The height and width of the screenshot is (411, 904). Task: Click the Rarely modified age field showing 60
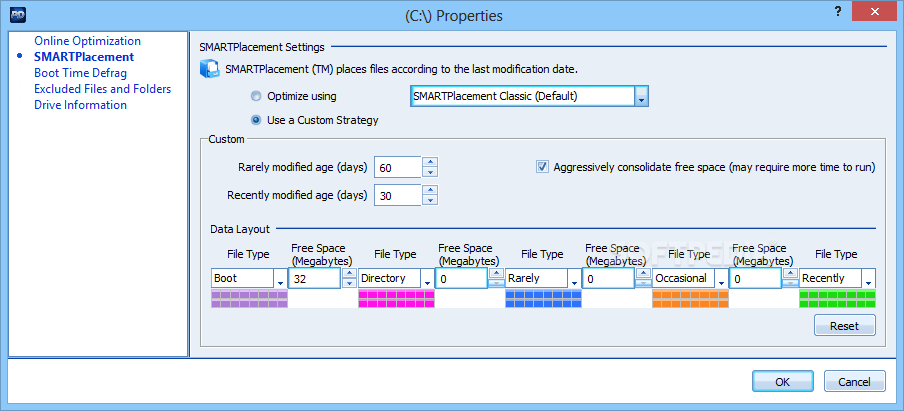(x=398, y=168)
